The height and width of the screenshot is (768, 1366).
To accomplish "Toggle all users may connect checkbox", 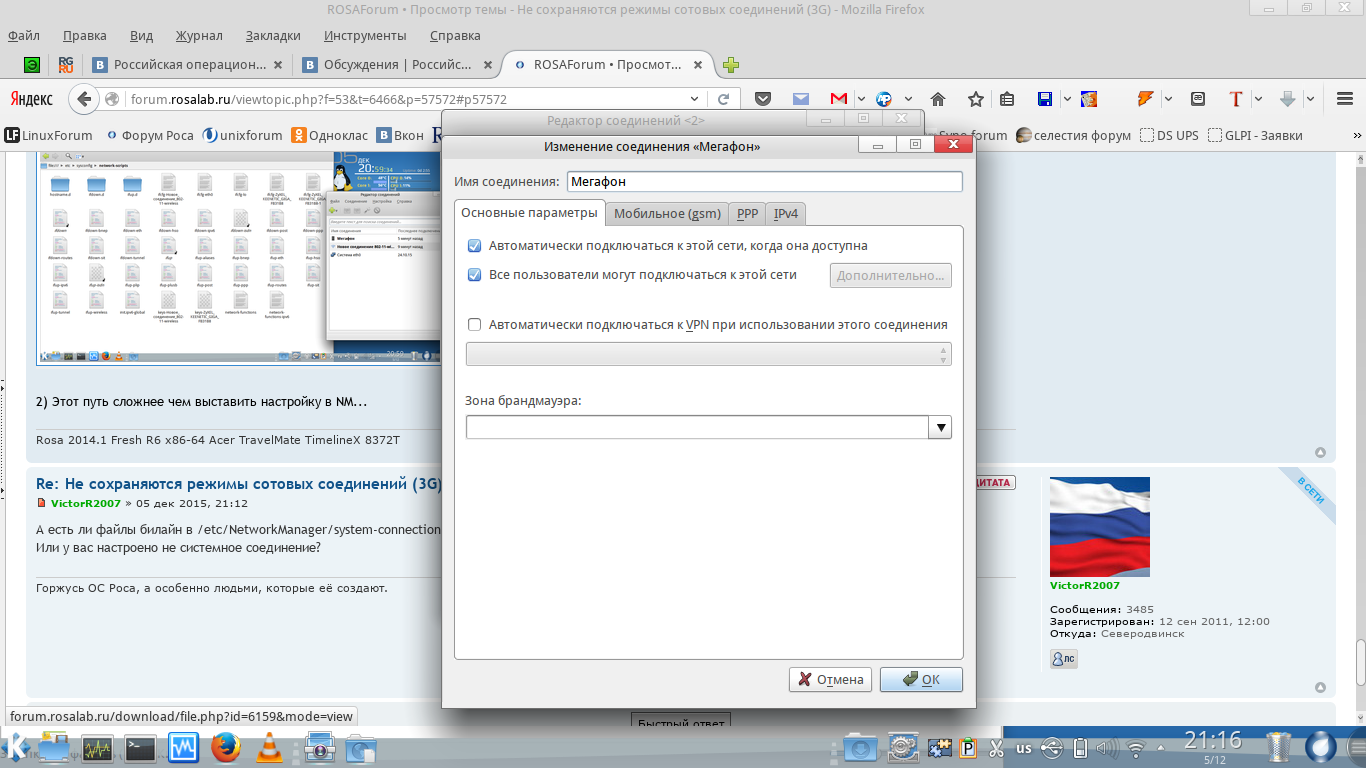I will [x=475, y=275].
